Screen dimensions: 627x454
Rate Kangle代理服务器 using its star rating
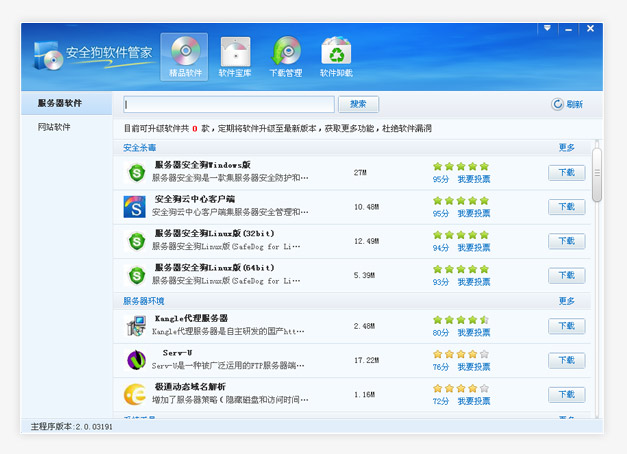coord(460,320)
